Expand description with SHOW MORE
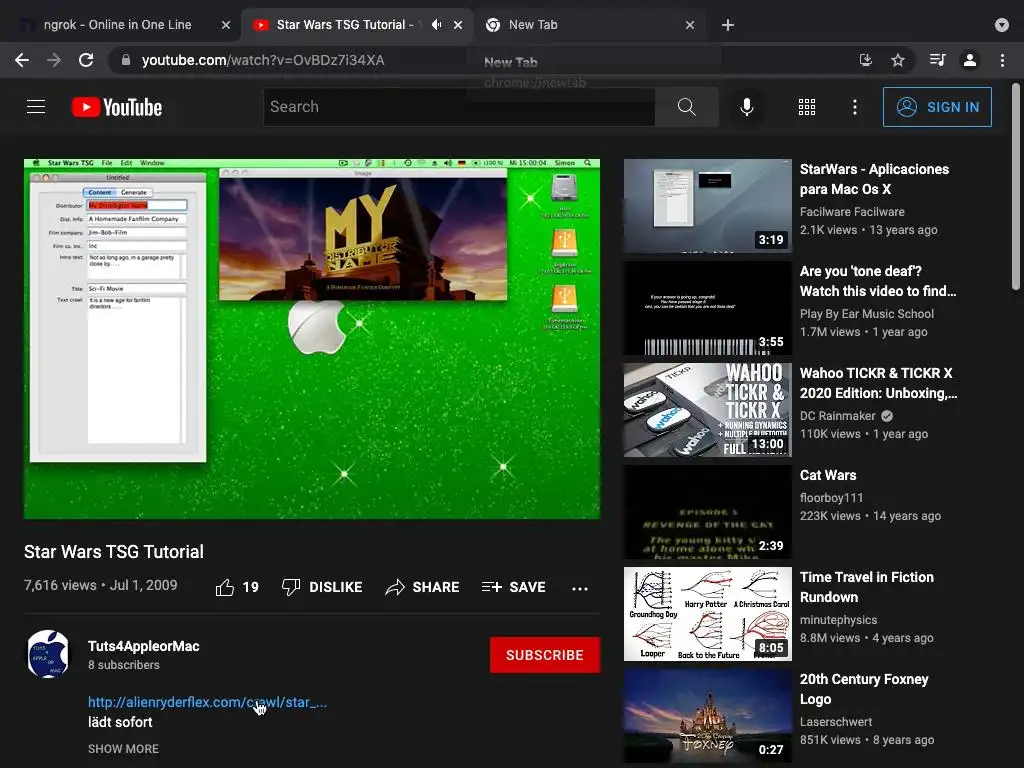Screen dimensions: 1024x768 coord(123,748)
